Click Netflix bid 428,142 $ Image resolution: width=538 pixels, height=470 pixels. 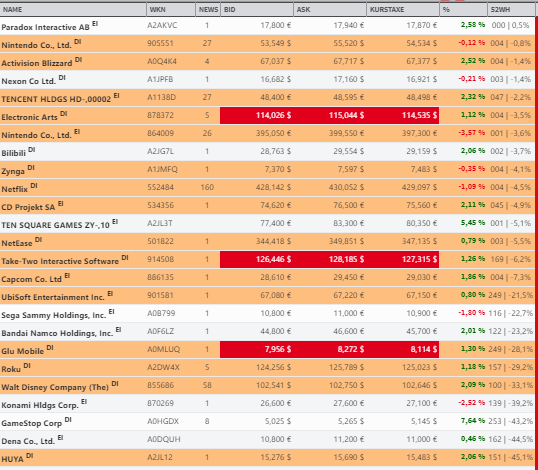point(273,187)
